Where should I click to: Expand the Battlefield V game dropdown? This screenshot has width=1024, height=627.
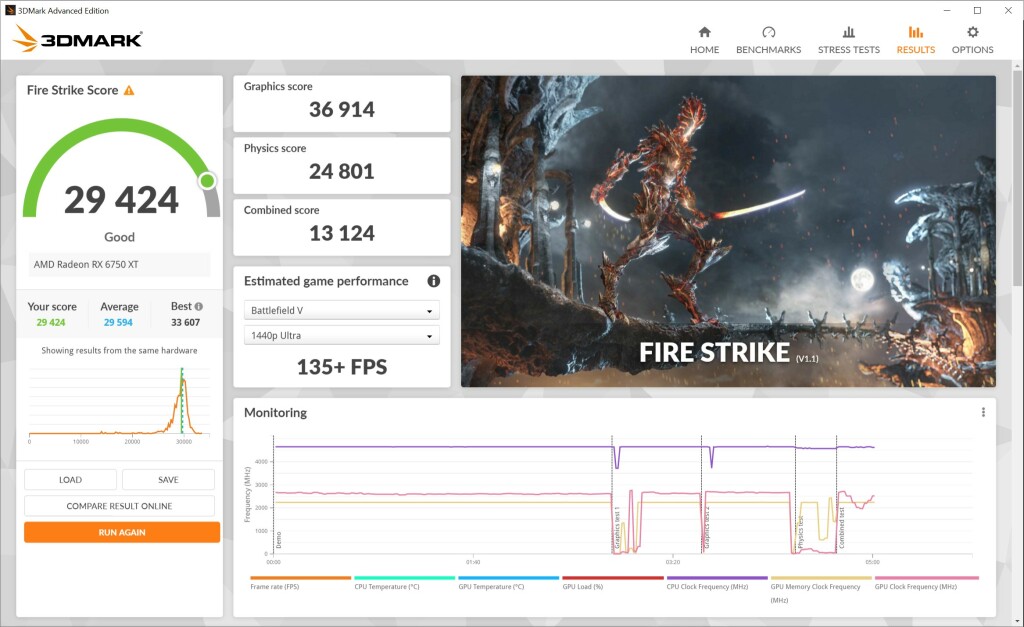[341, 311]
